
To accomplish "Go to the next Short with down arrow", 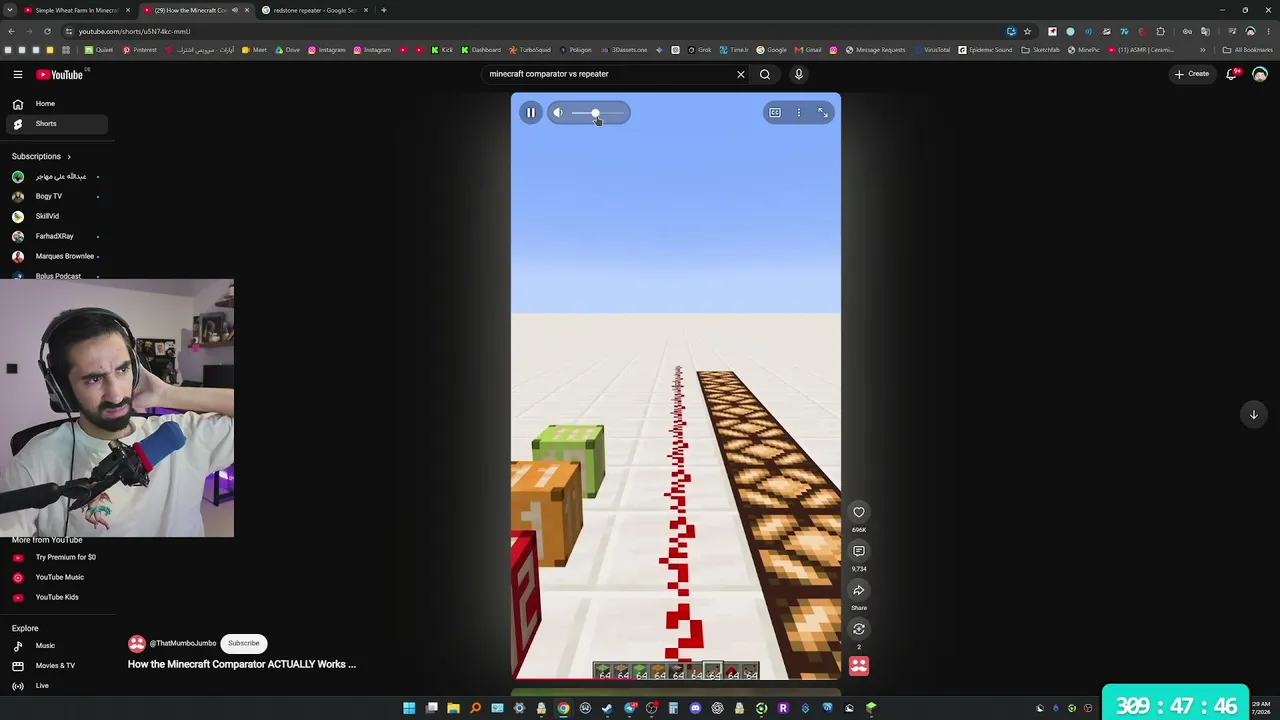I will [x=1253, y=414].
